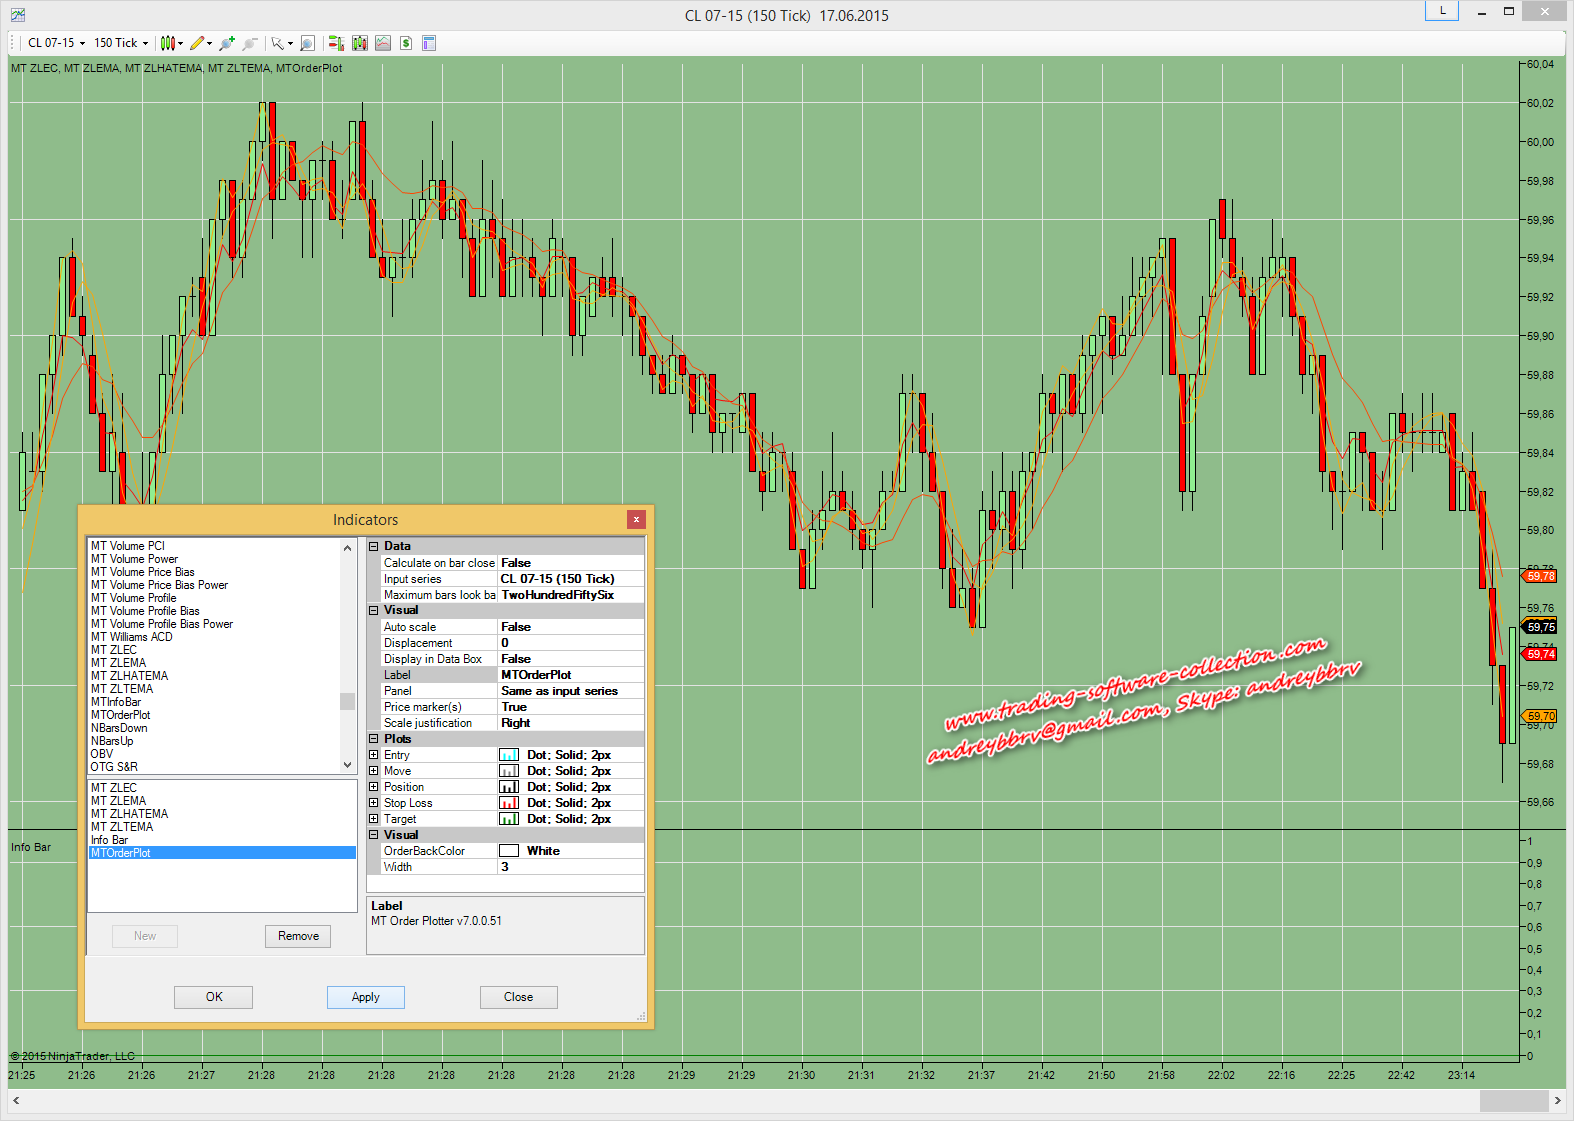Open the 150 Tick interval dropdown
The image size is (1574, 1121).
point(121,43)
